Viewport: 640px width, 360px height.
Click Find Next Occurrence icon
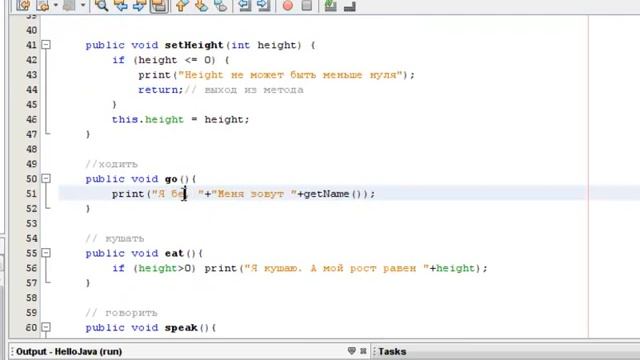tap(139, 5)
